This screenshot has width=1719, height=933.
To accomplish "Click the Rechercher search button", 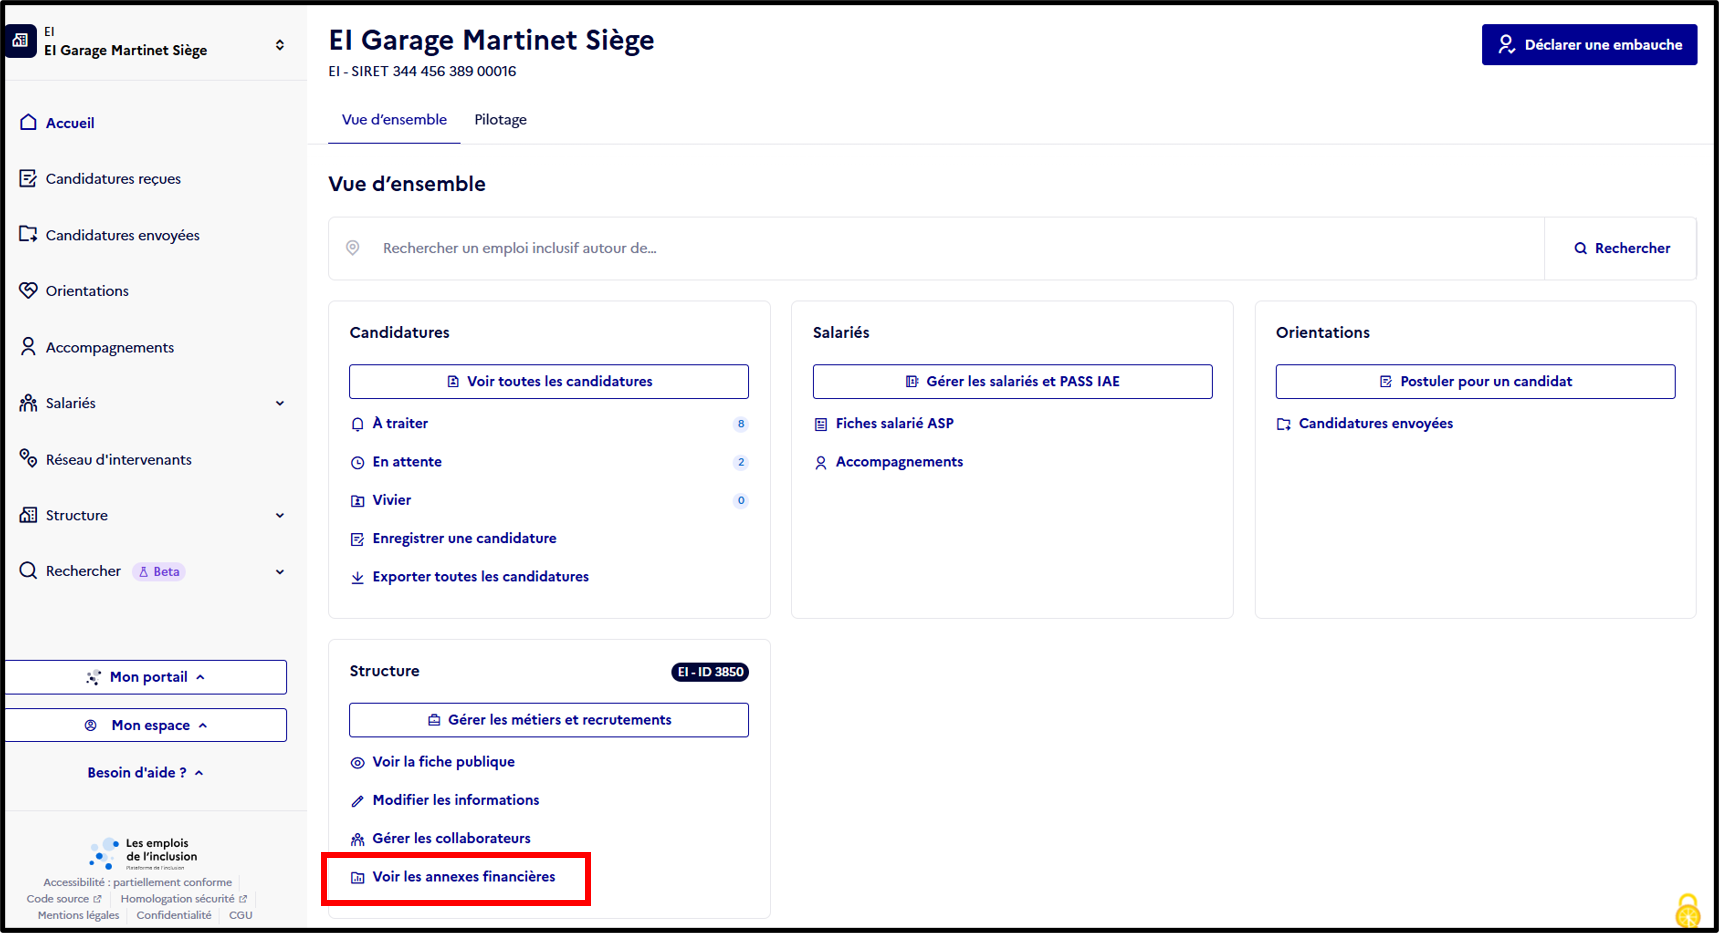I will coord(1621,248).
